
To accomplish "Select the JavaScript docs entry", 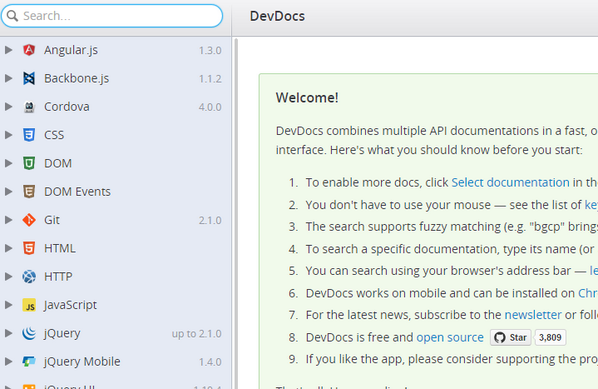I will [x=116, y=305].
